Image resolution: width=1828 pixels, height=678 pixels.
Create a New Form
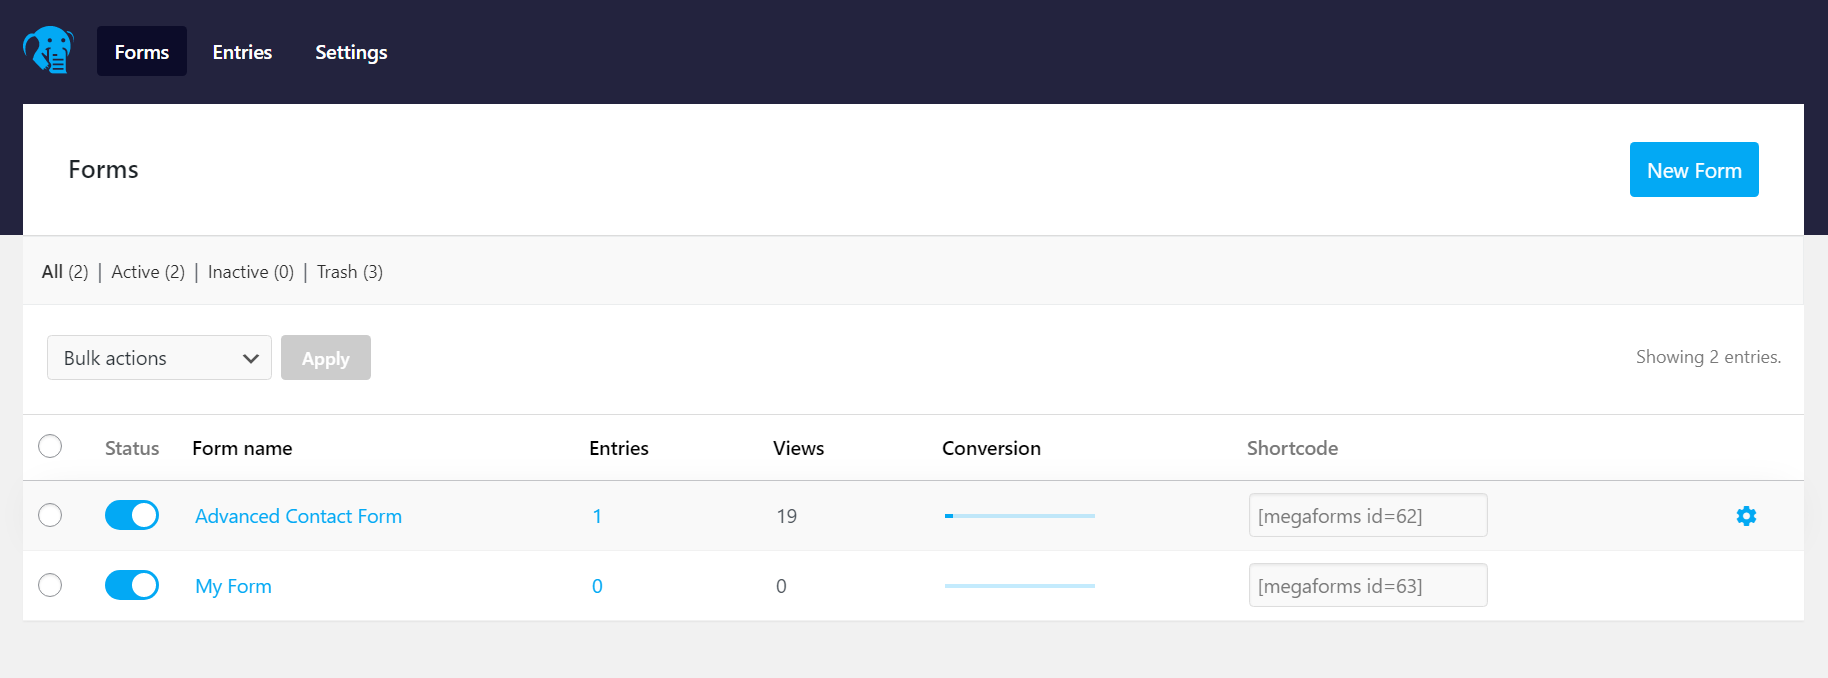pos(1694,170)
